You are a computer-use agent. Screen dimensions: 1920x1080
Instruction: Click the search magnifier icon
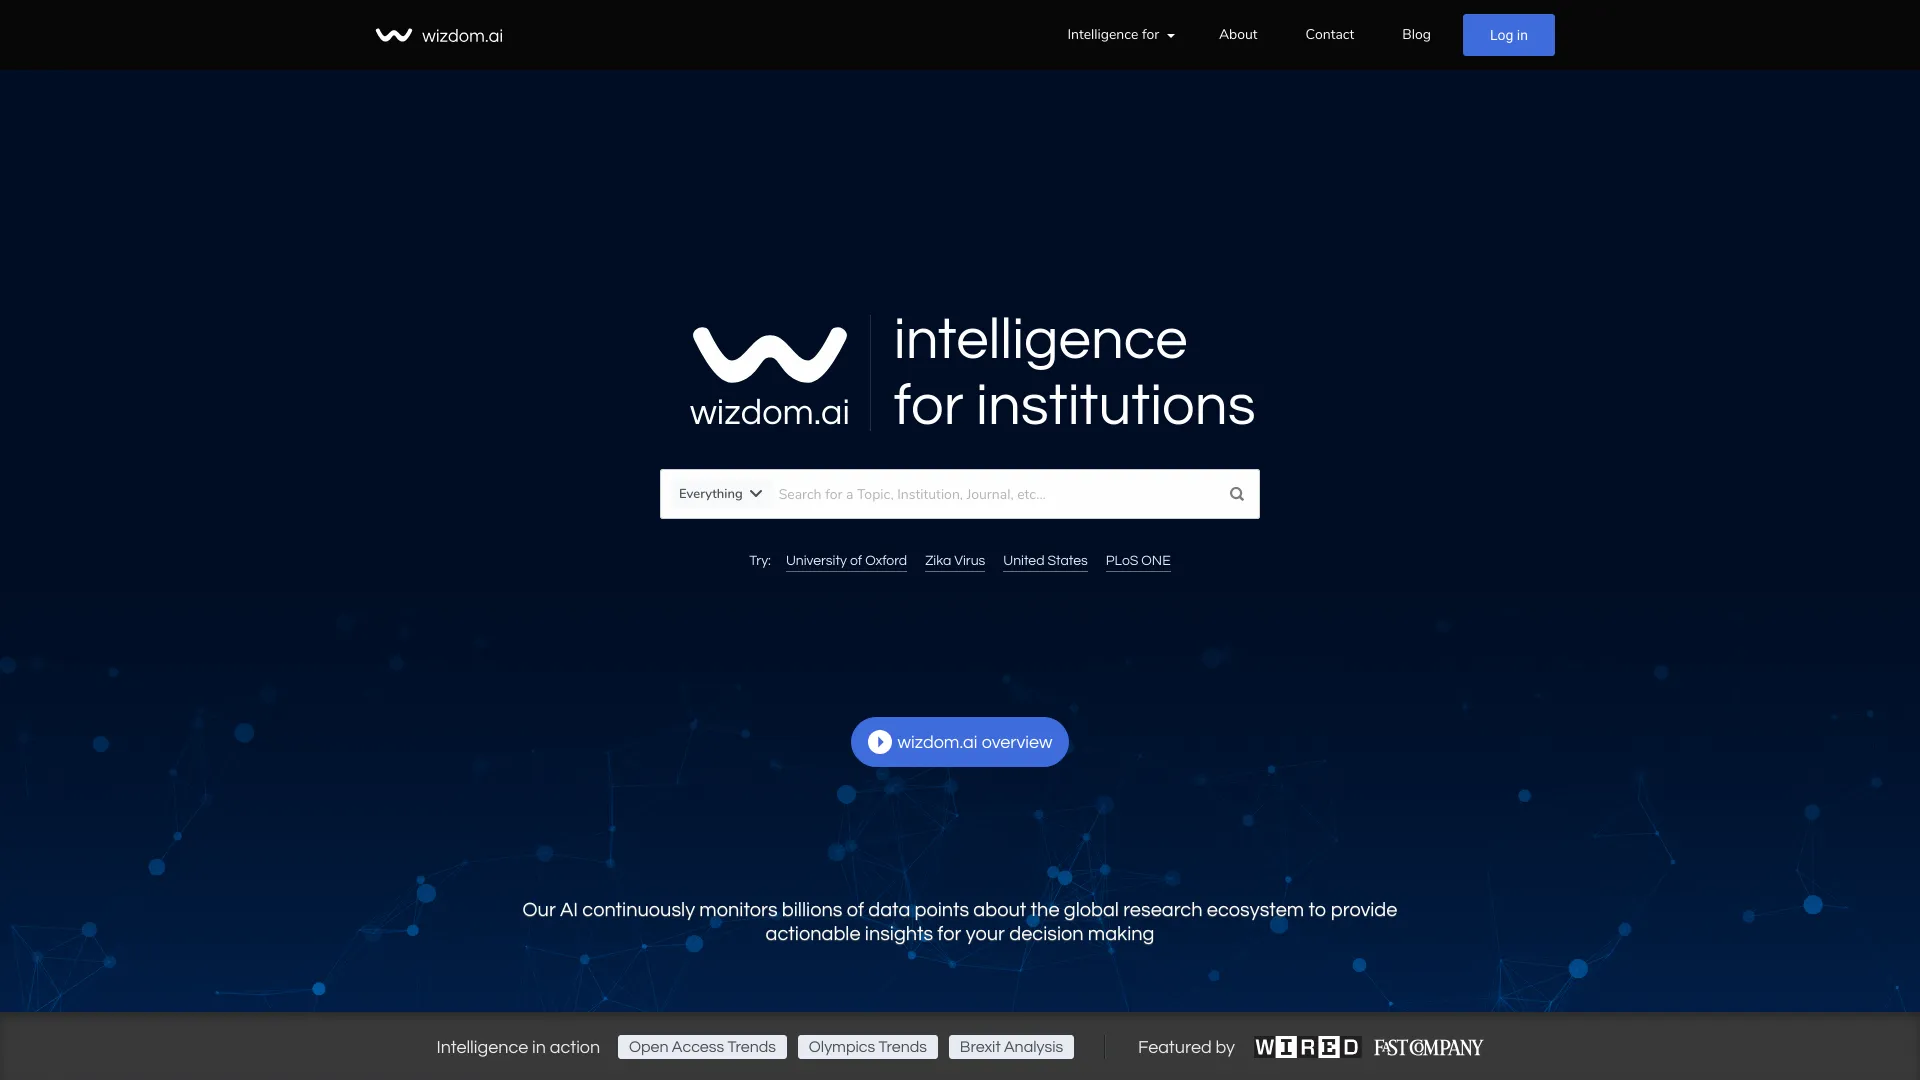tap(1236, 493)
